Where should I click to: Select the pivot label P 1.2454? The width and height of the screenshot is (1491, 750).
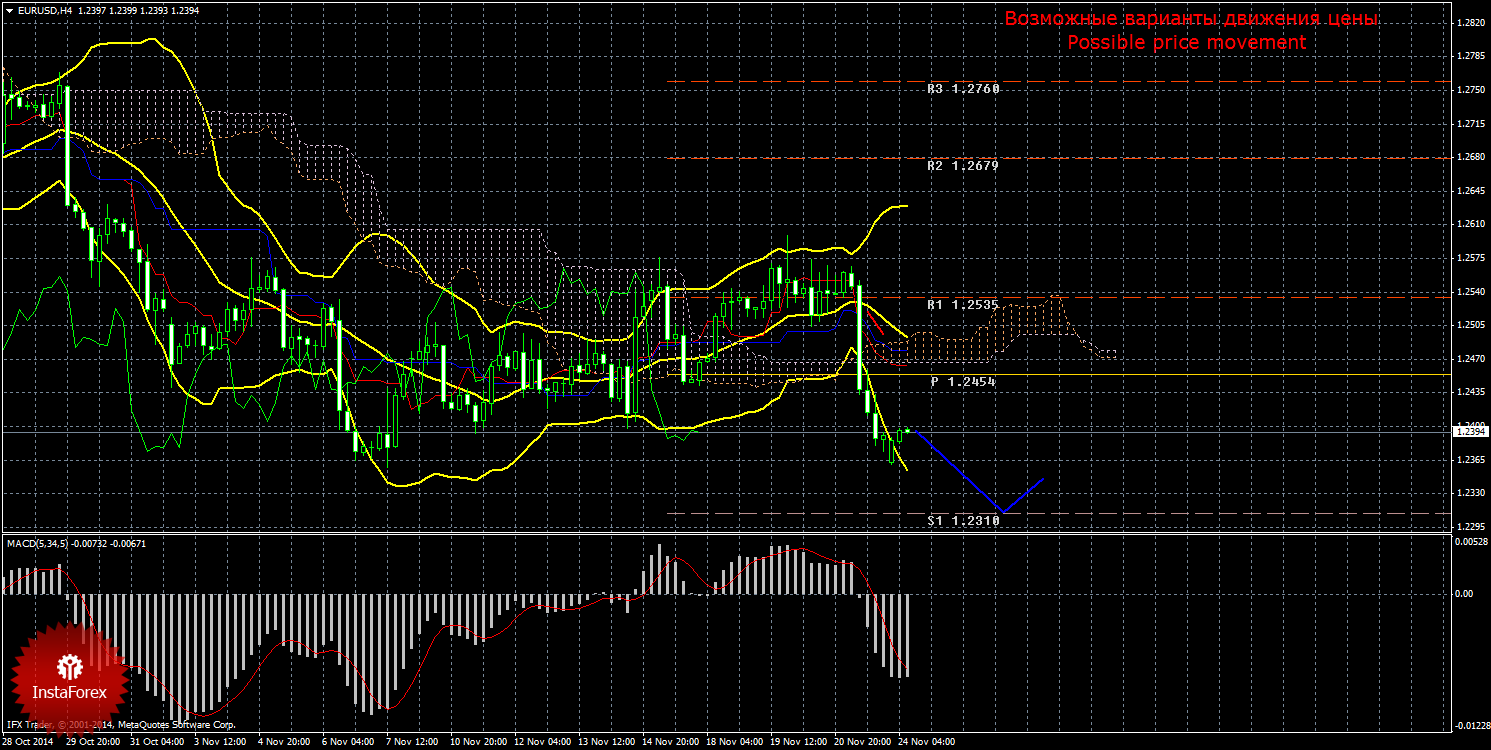point(963,382)
